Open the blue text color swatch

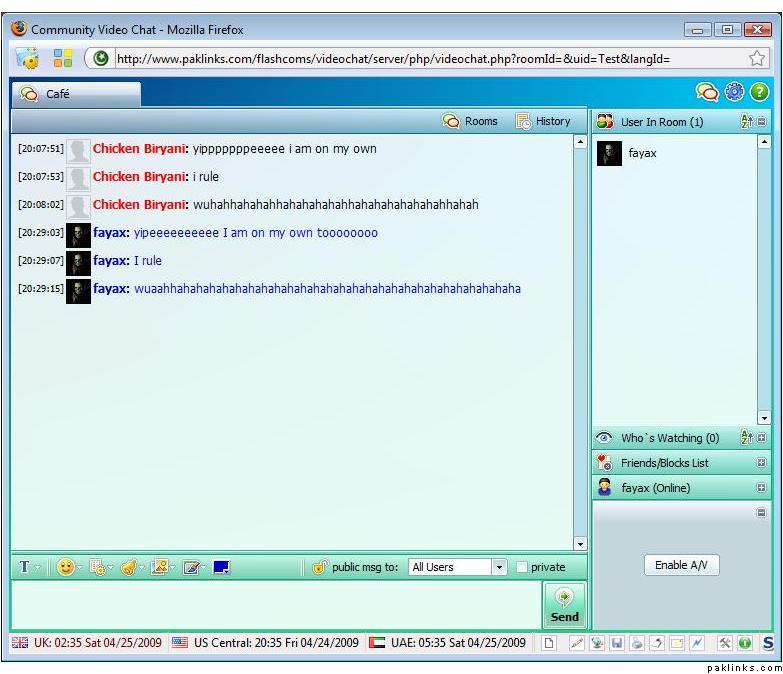pyautogui.click(x=221, y=567)
